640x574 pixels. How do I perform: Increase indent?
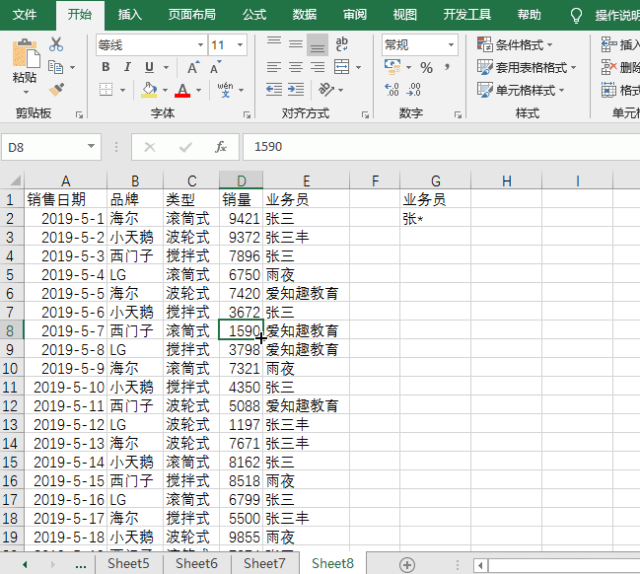tap(296, 89)
